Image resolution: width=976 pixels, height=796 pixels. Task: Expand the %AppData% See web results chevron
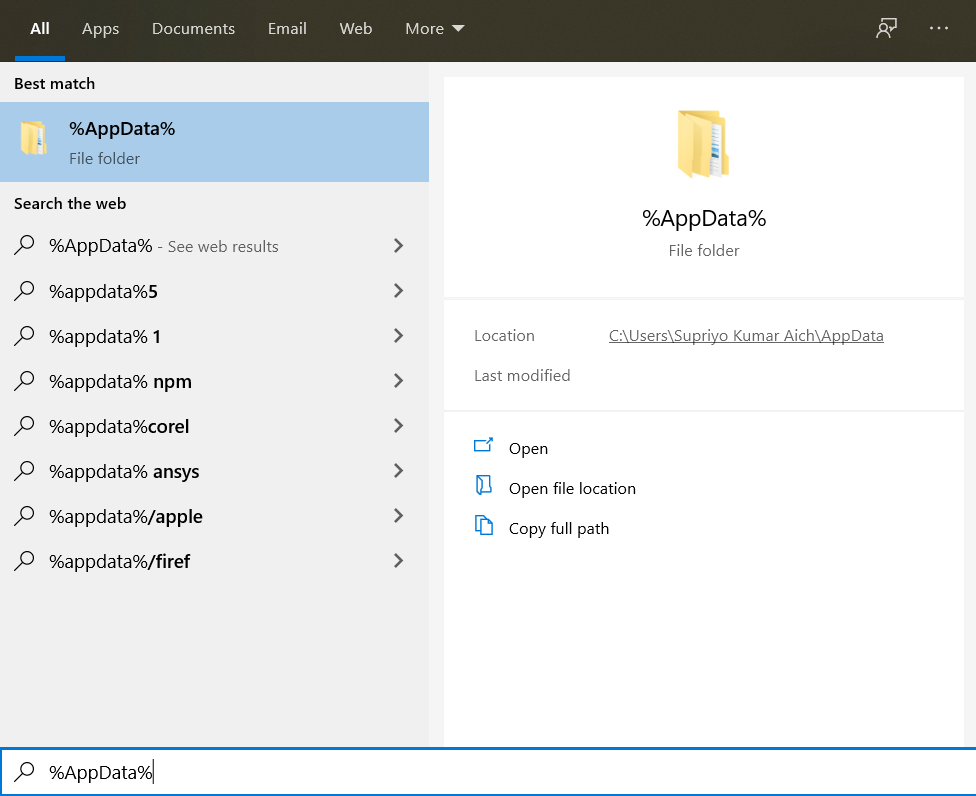[398, 246]
